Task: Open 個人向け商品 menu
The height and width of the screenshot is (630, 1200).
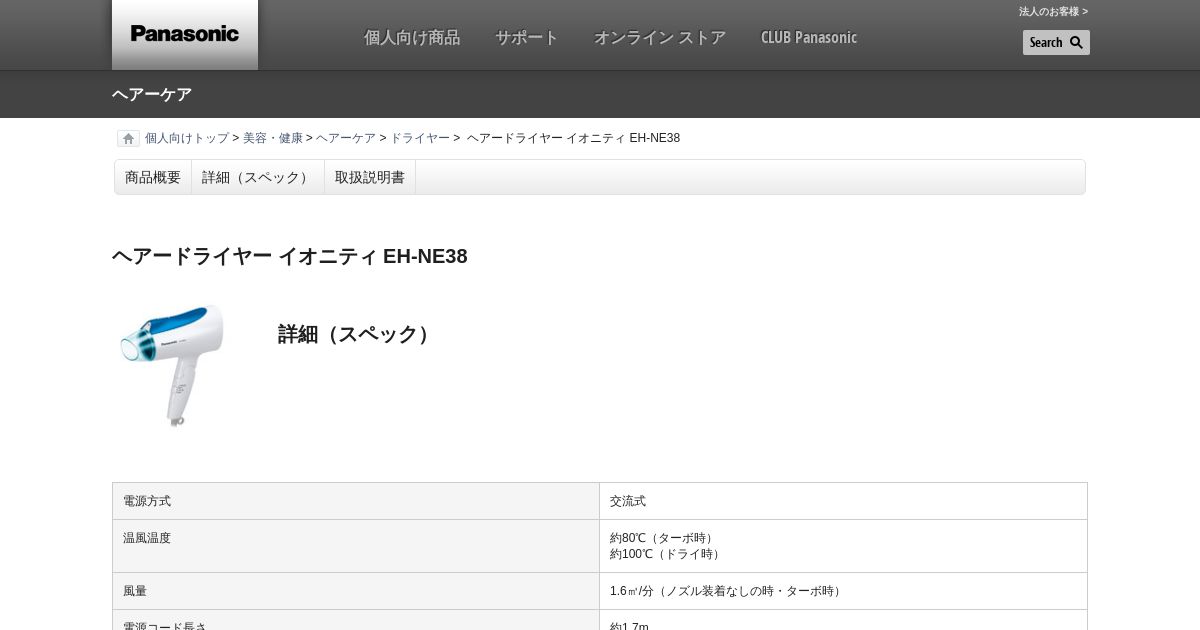Action: tap(412, 37)
